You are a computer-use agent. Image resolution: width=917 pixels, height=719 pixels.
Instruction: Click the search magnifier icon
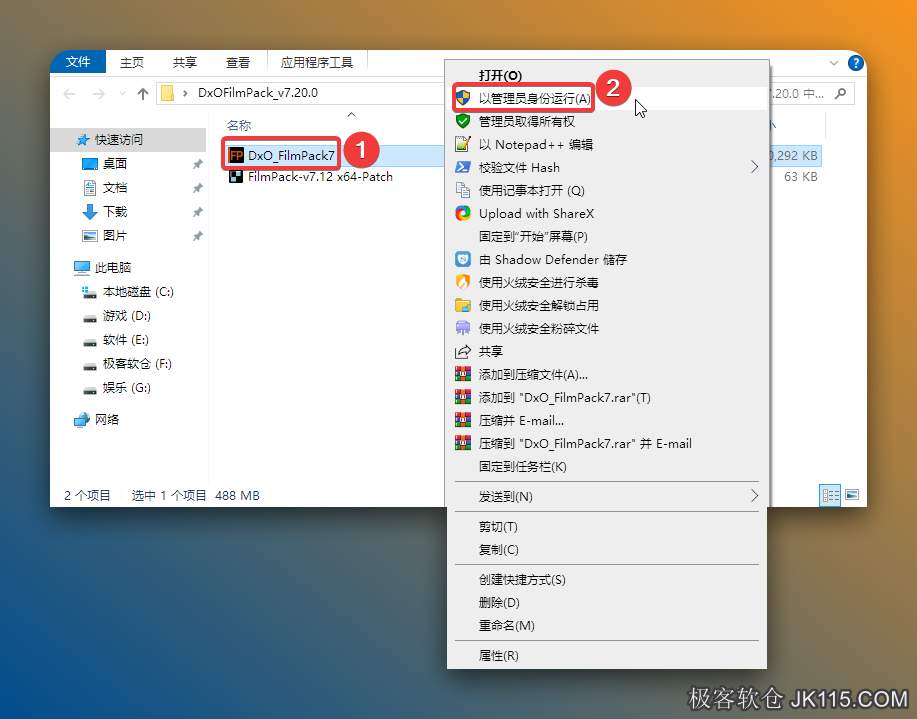pos(840,93)
